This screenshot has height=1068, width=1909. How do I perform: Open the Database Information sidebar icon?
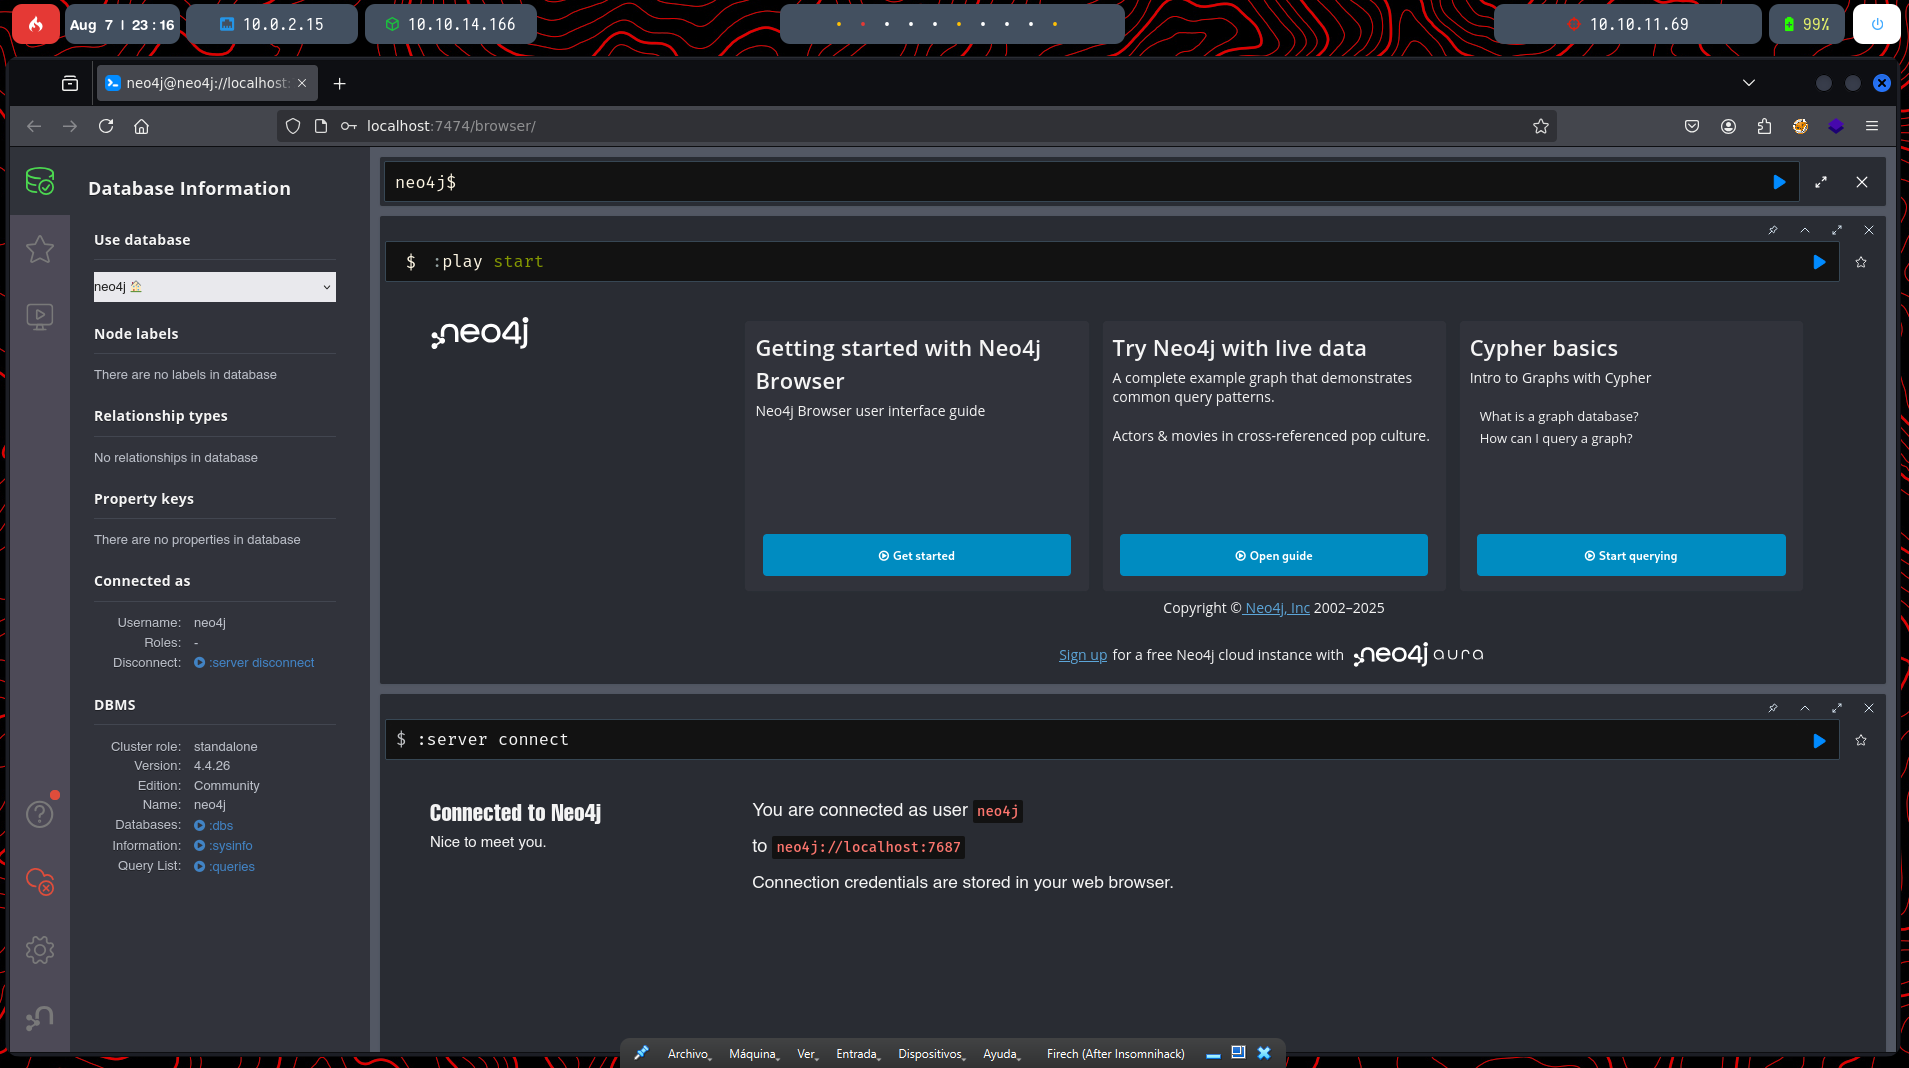(x=40, y=182)
